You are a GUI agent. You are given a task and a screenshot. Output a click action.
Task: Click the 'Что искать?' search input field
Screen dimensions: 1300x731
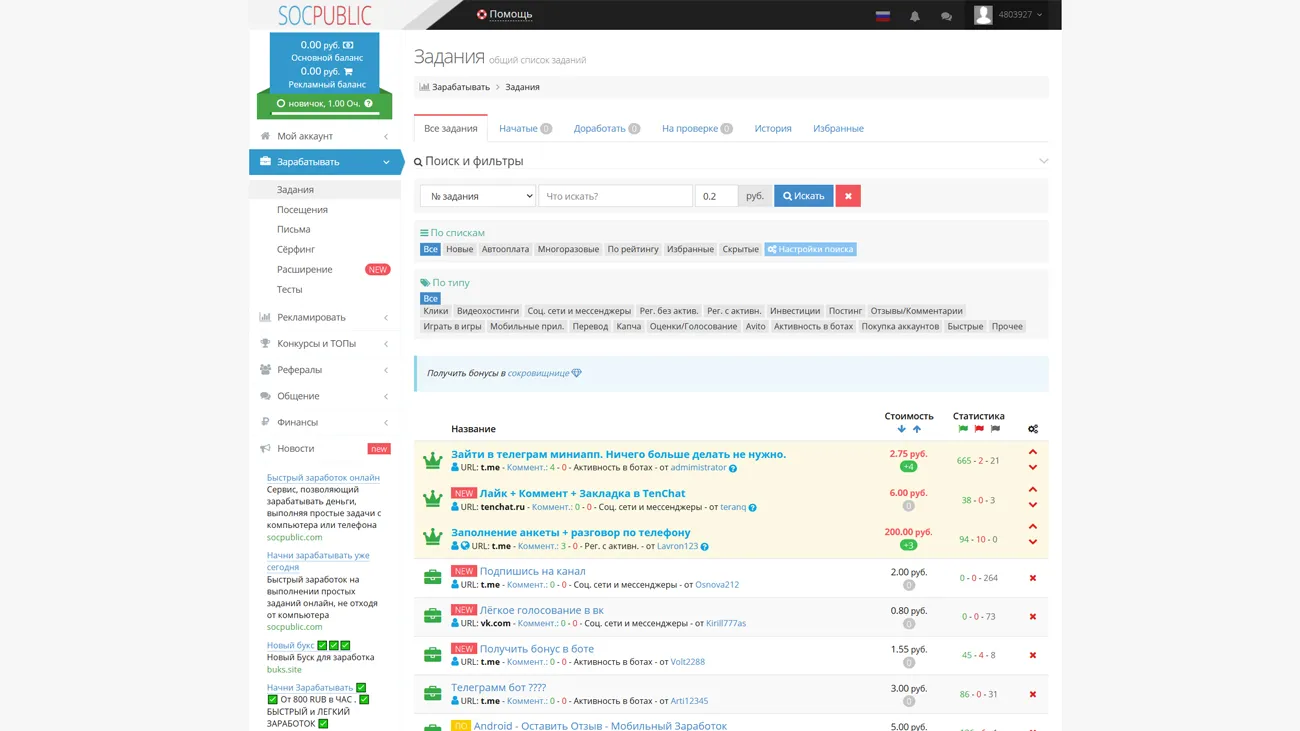[x=615, y=196]
